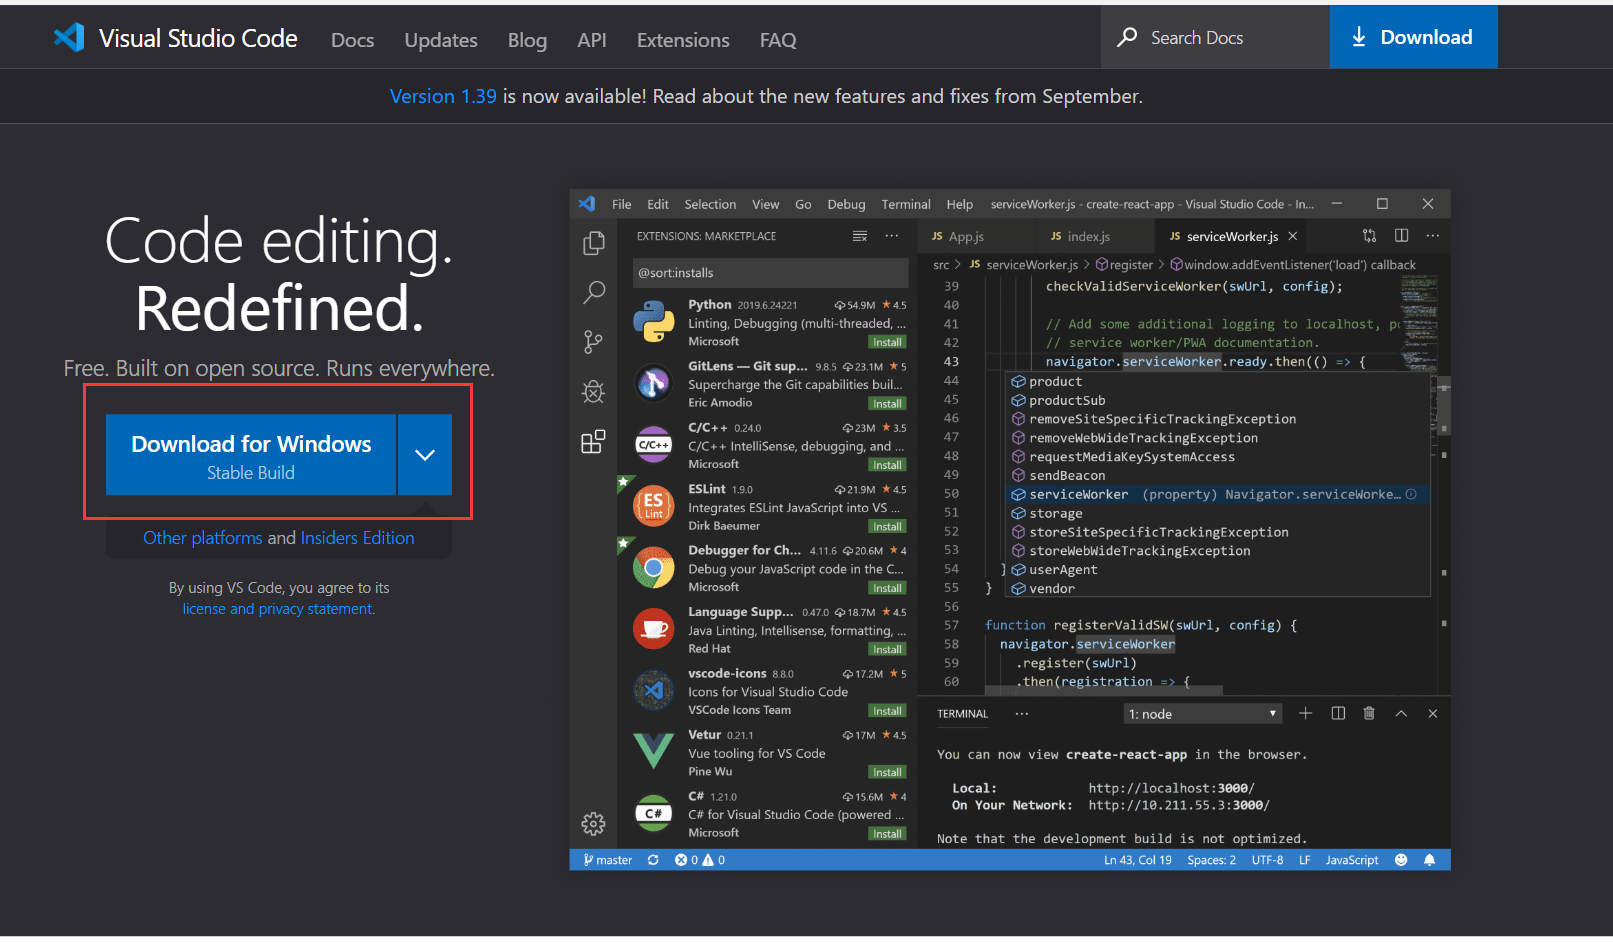
Task: Click the Visual Studio Code logo icon
Action: click(69, 38)
